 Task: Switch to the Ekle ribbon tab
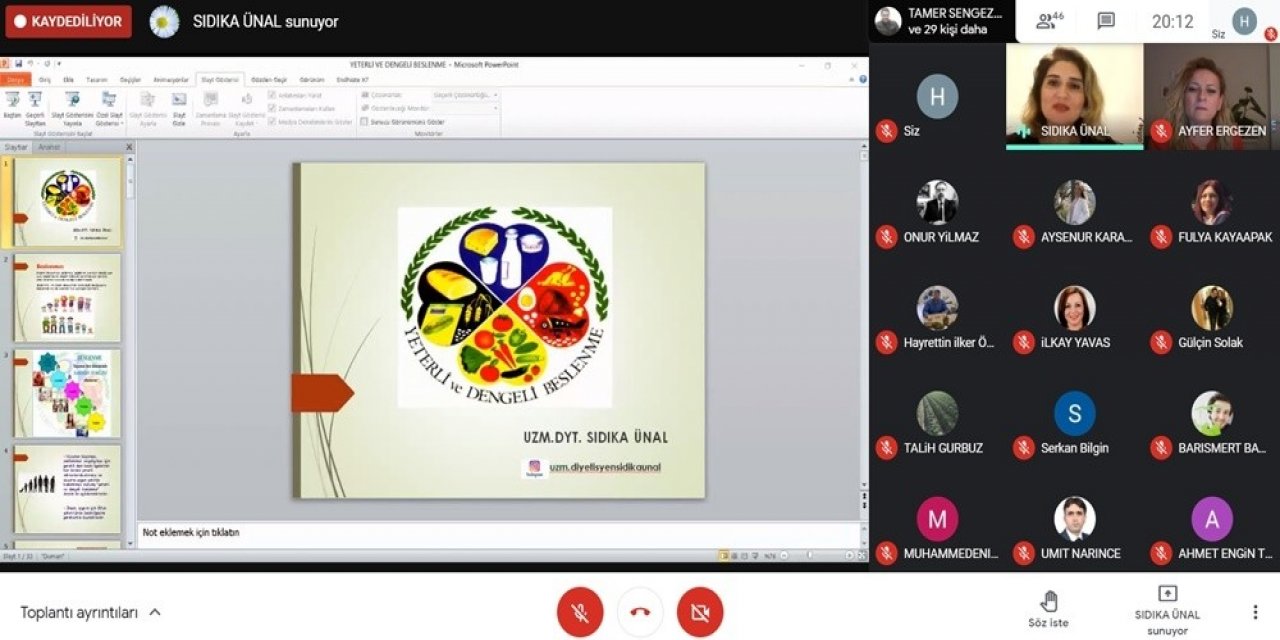(x=68, y=79)
